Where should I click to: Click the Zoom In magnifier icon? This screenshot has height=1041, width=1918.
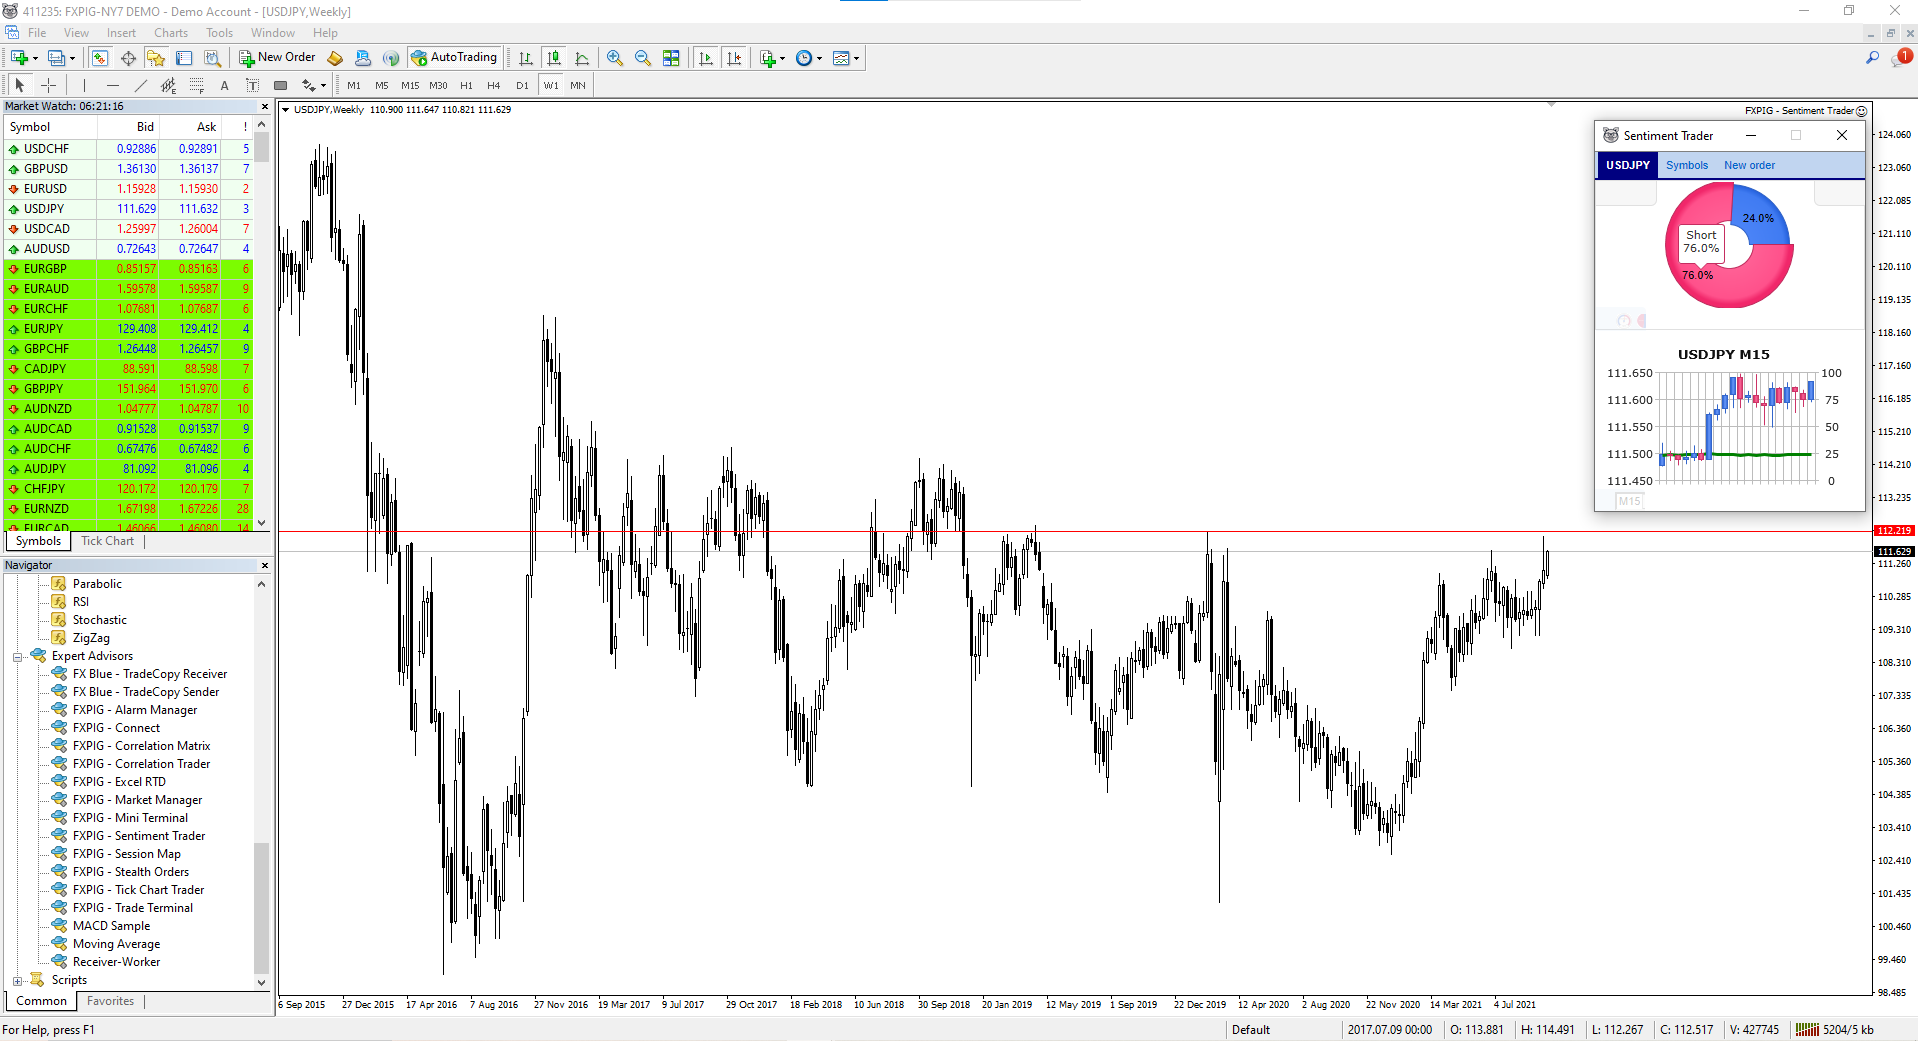point(615,58)
